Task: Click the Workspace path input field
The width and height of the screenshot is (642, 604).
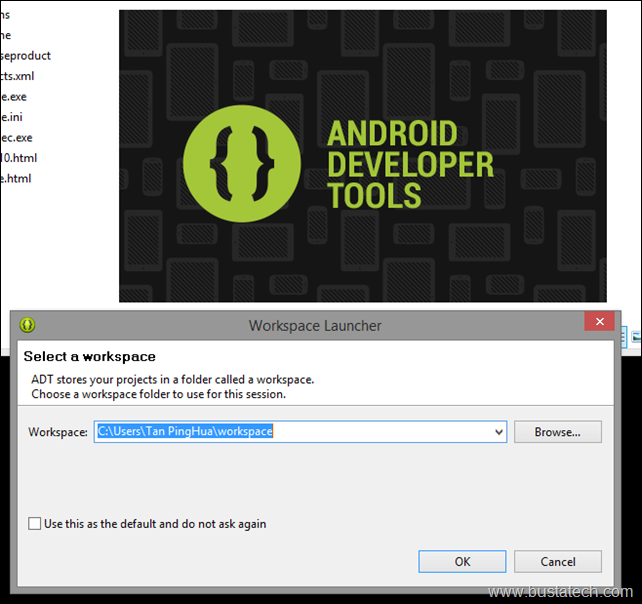Action: pyautogui.click(x=300, y=432)
